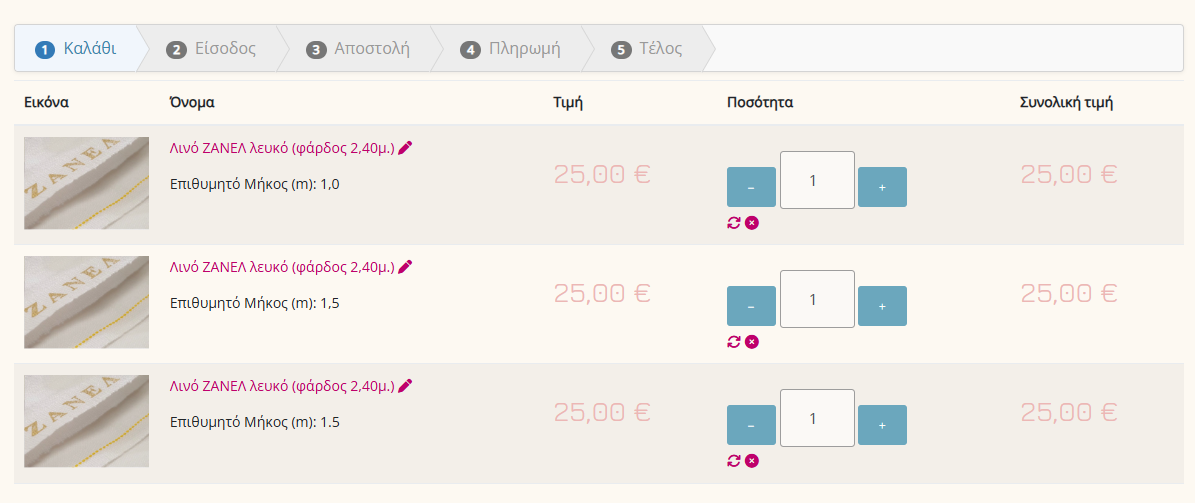
Task: Click the pencil edit icon in the first cart row
Action: 405,148
